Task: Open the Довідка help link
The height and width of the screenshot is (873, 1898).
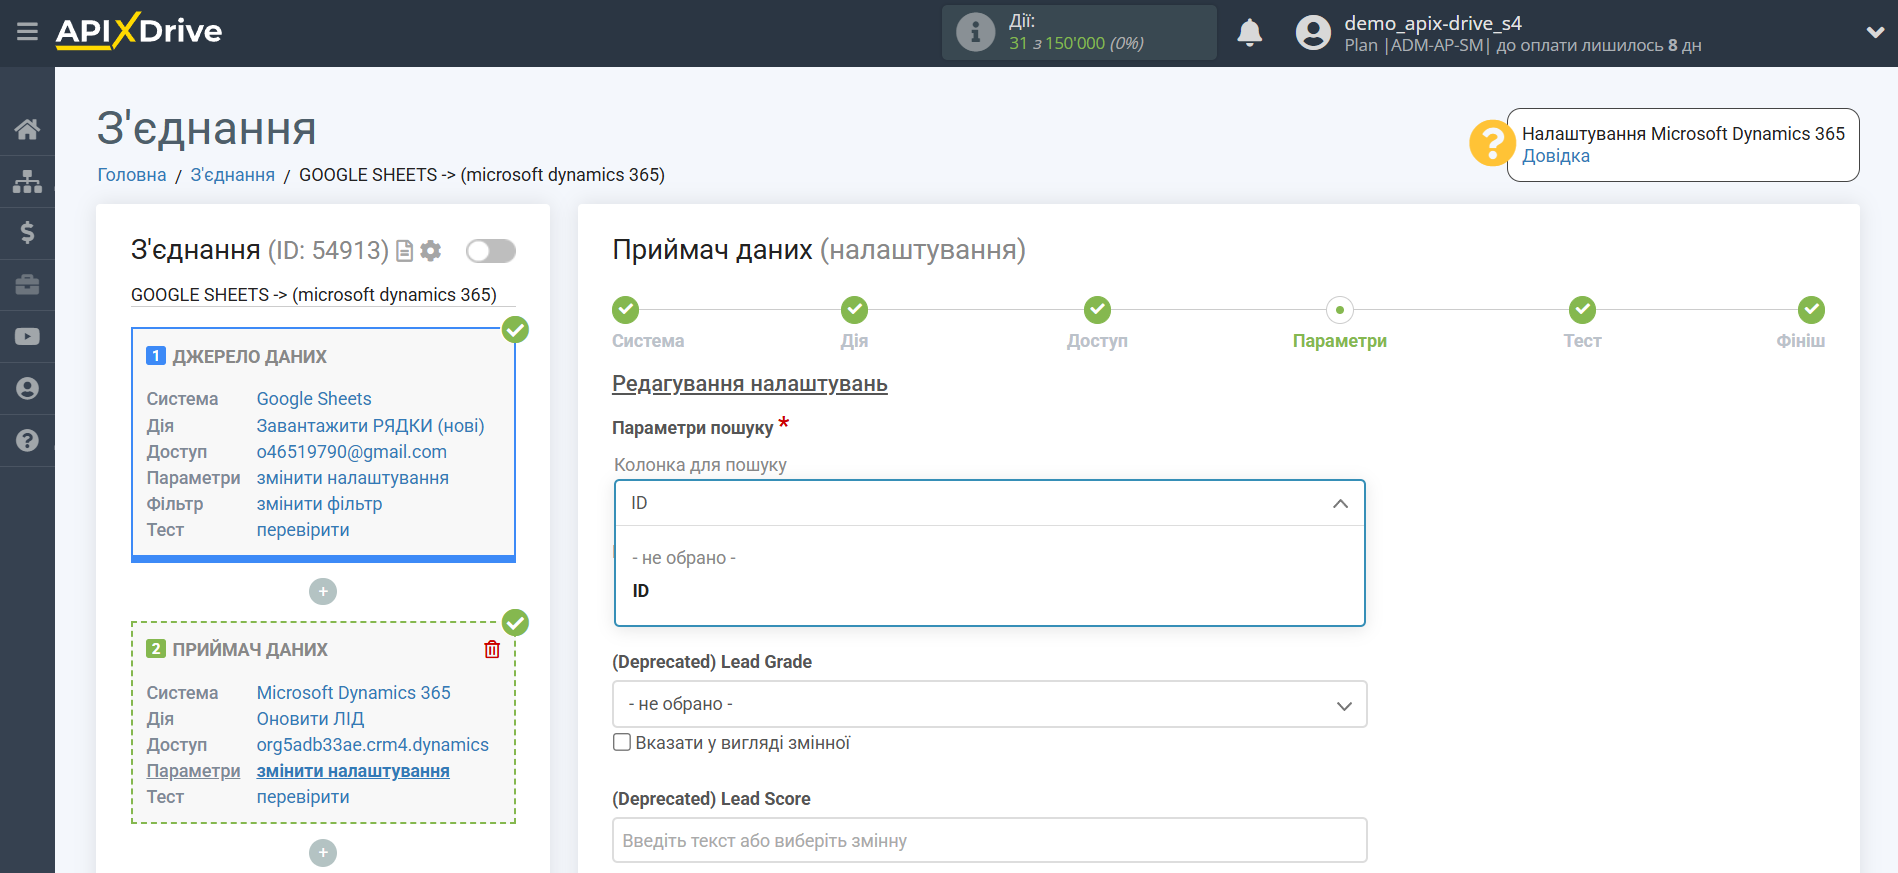Action: (1555, 156)
